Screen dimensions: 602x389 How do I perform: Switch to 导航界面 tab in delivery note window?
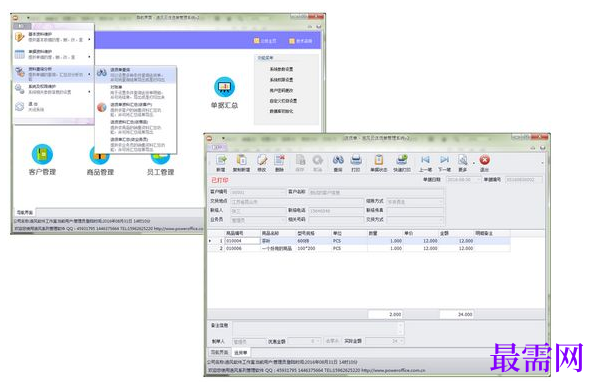(x=219, y=352)
